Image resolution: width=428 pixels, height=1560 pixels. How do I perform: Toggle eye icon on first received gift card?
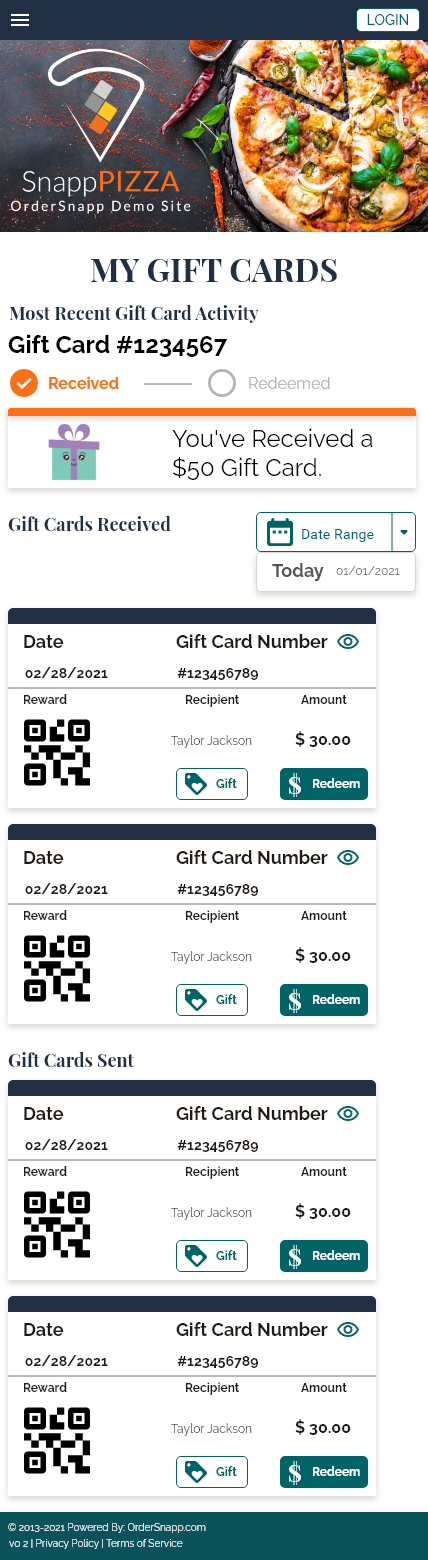(348, 642)
